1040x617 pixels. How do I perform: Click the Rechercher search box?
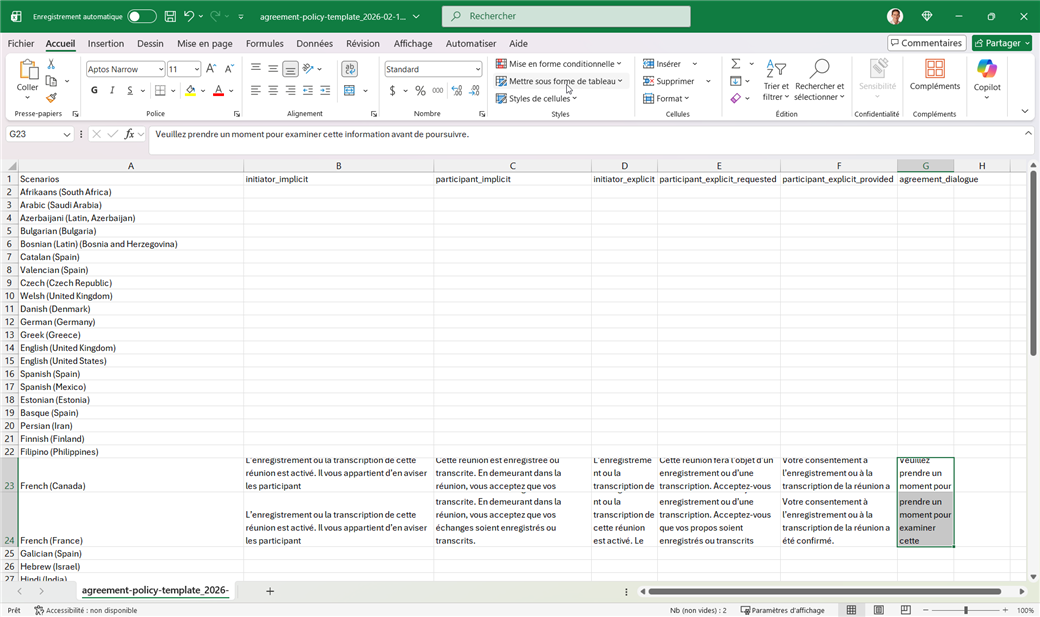pos(566,17)
